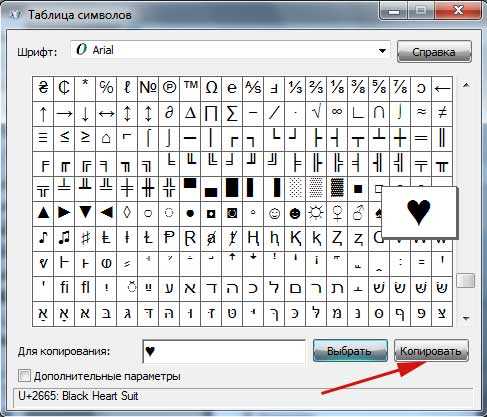
Task: Select the black up-pointing triangle
Action: 43,214
